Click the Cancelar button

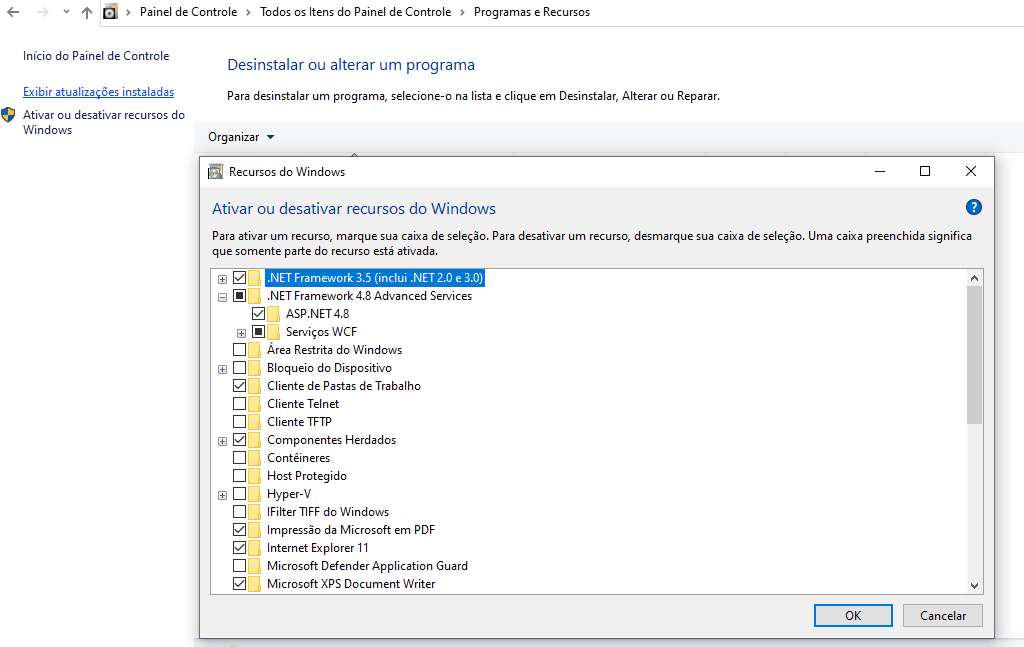click(942, 616)
